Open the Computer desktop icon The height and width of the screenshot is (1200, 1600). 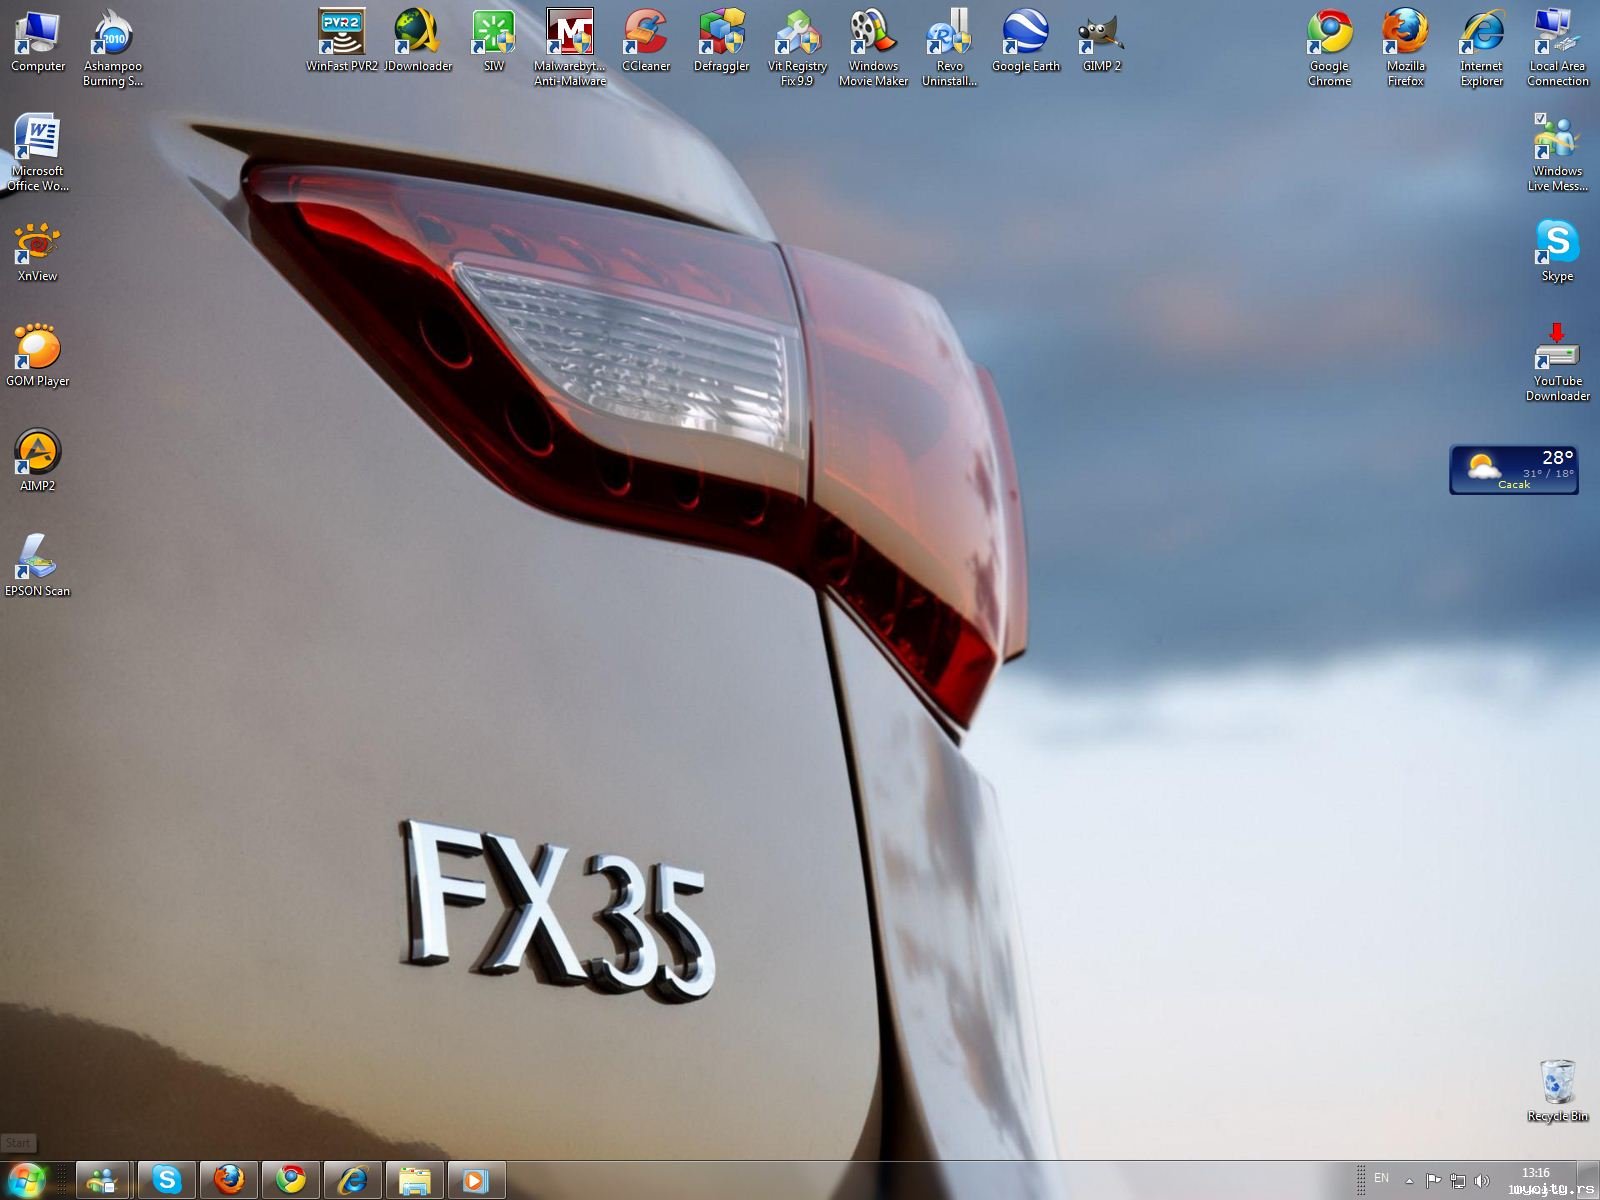38,41
